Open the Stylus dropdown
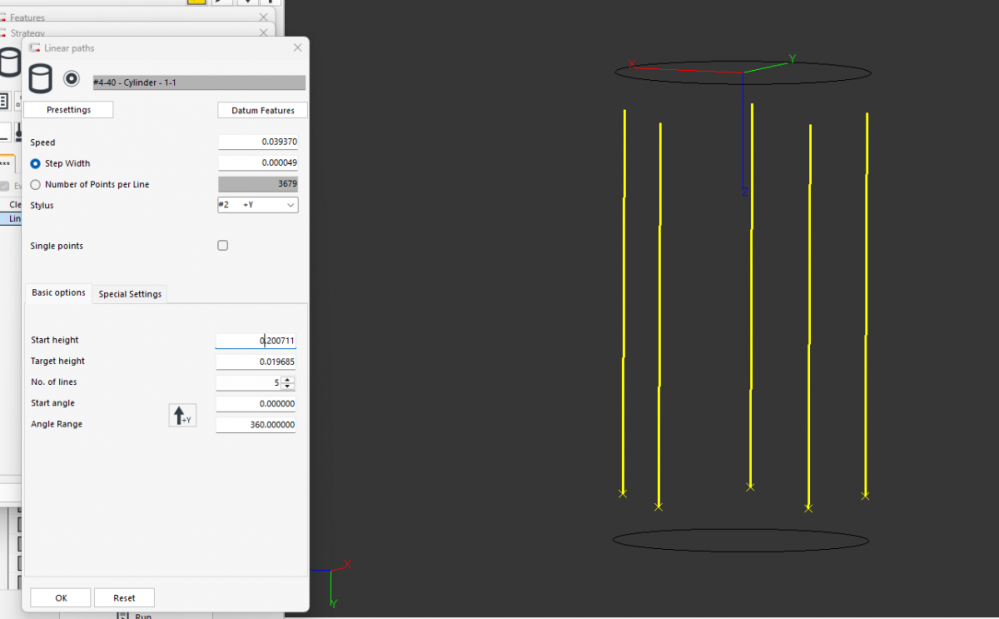Viewport: 999px width, 619px height. point(257,205)
